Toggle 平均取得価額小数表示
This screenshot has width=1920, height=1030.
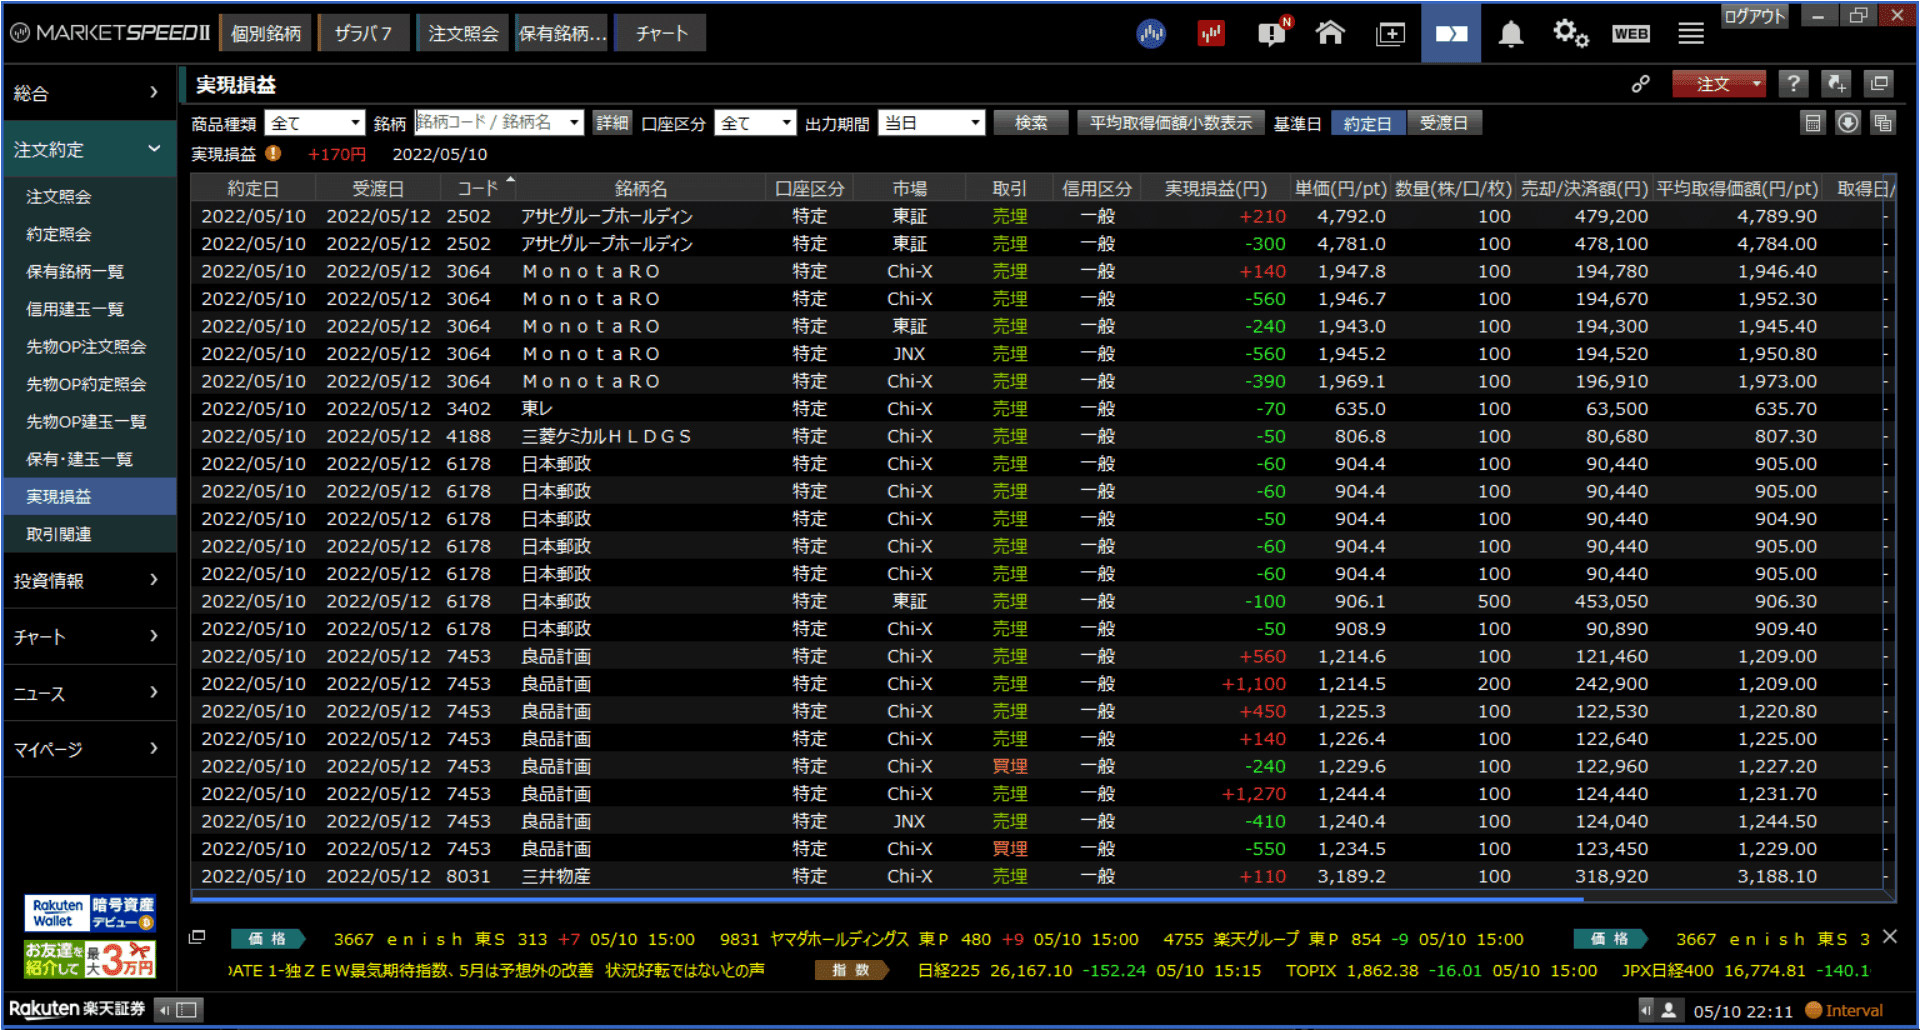[1171, 123]
